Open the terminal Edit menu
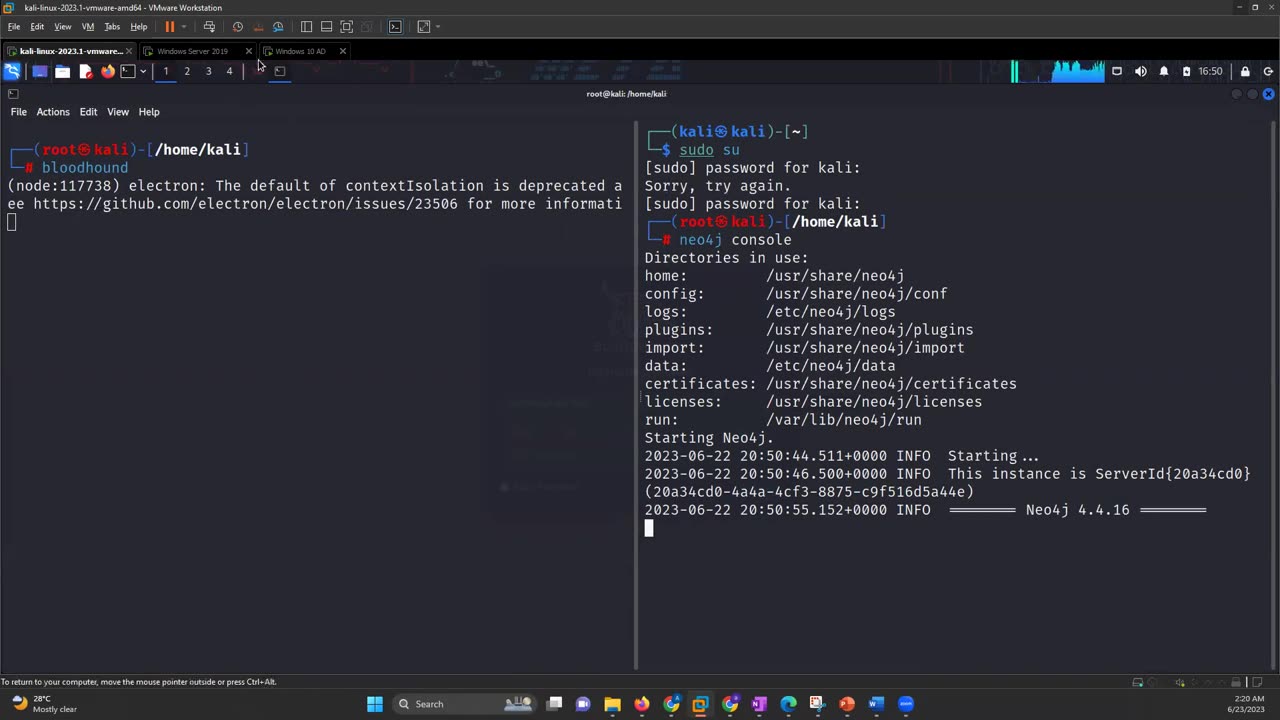1280x720 pixels. pyautogui.click(x=88, y=112)
